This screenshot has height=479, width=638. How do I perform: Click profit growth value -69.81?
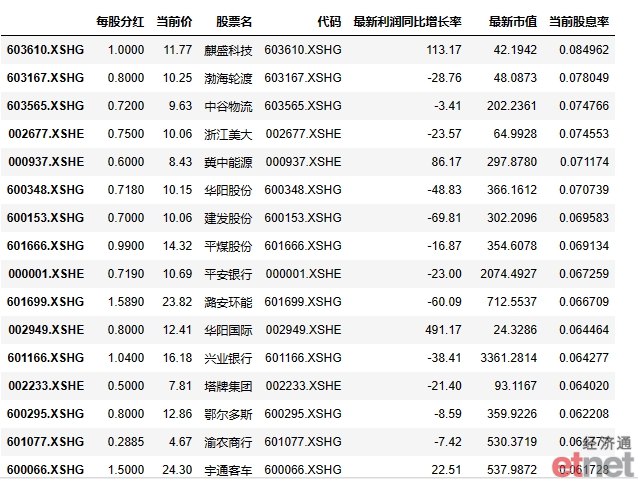(444, 218)
